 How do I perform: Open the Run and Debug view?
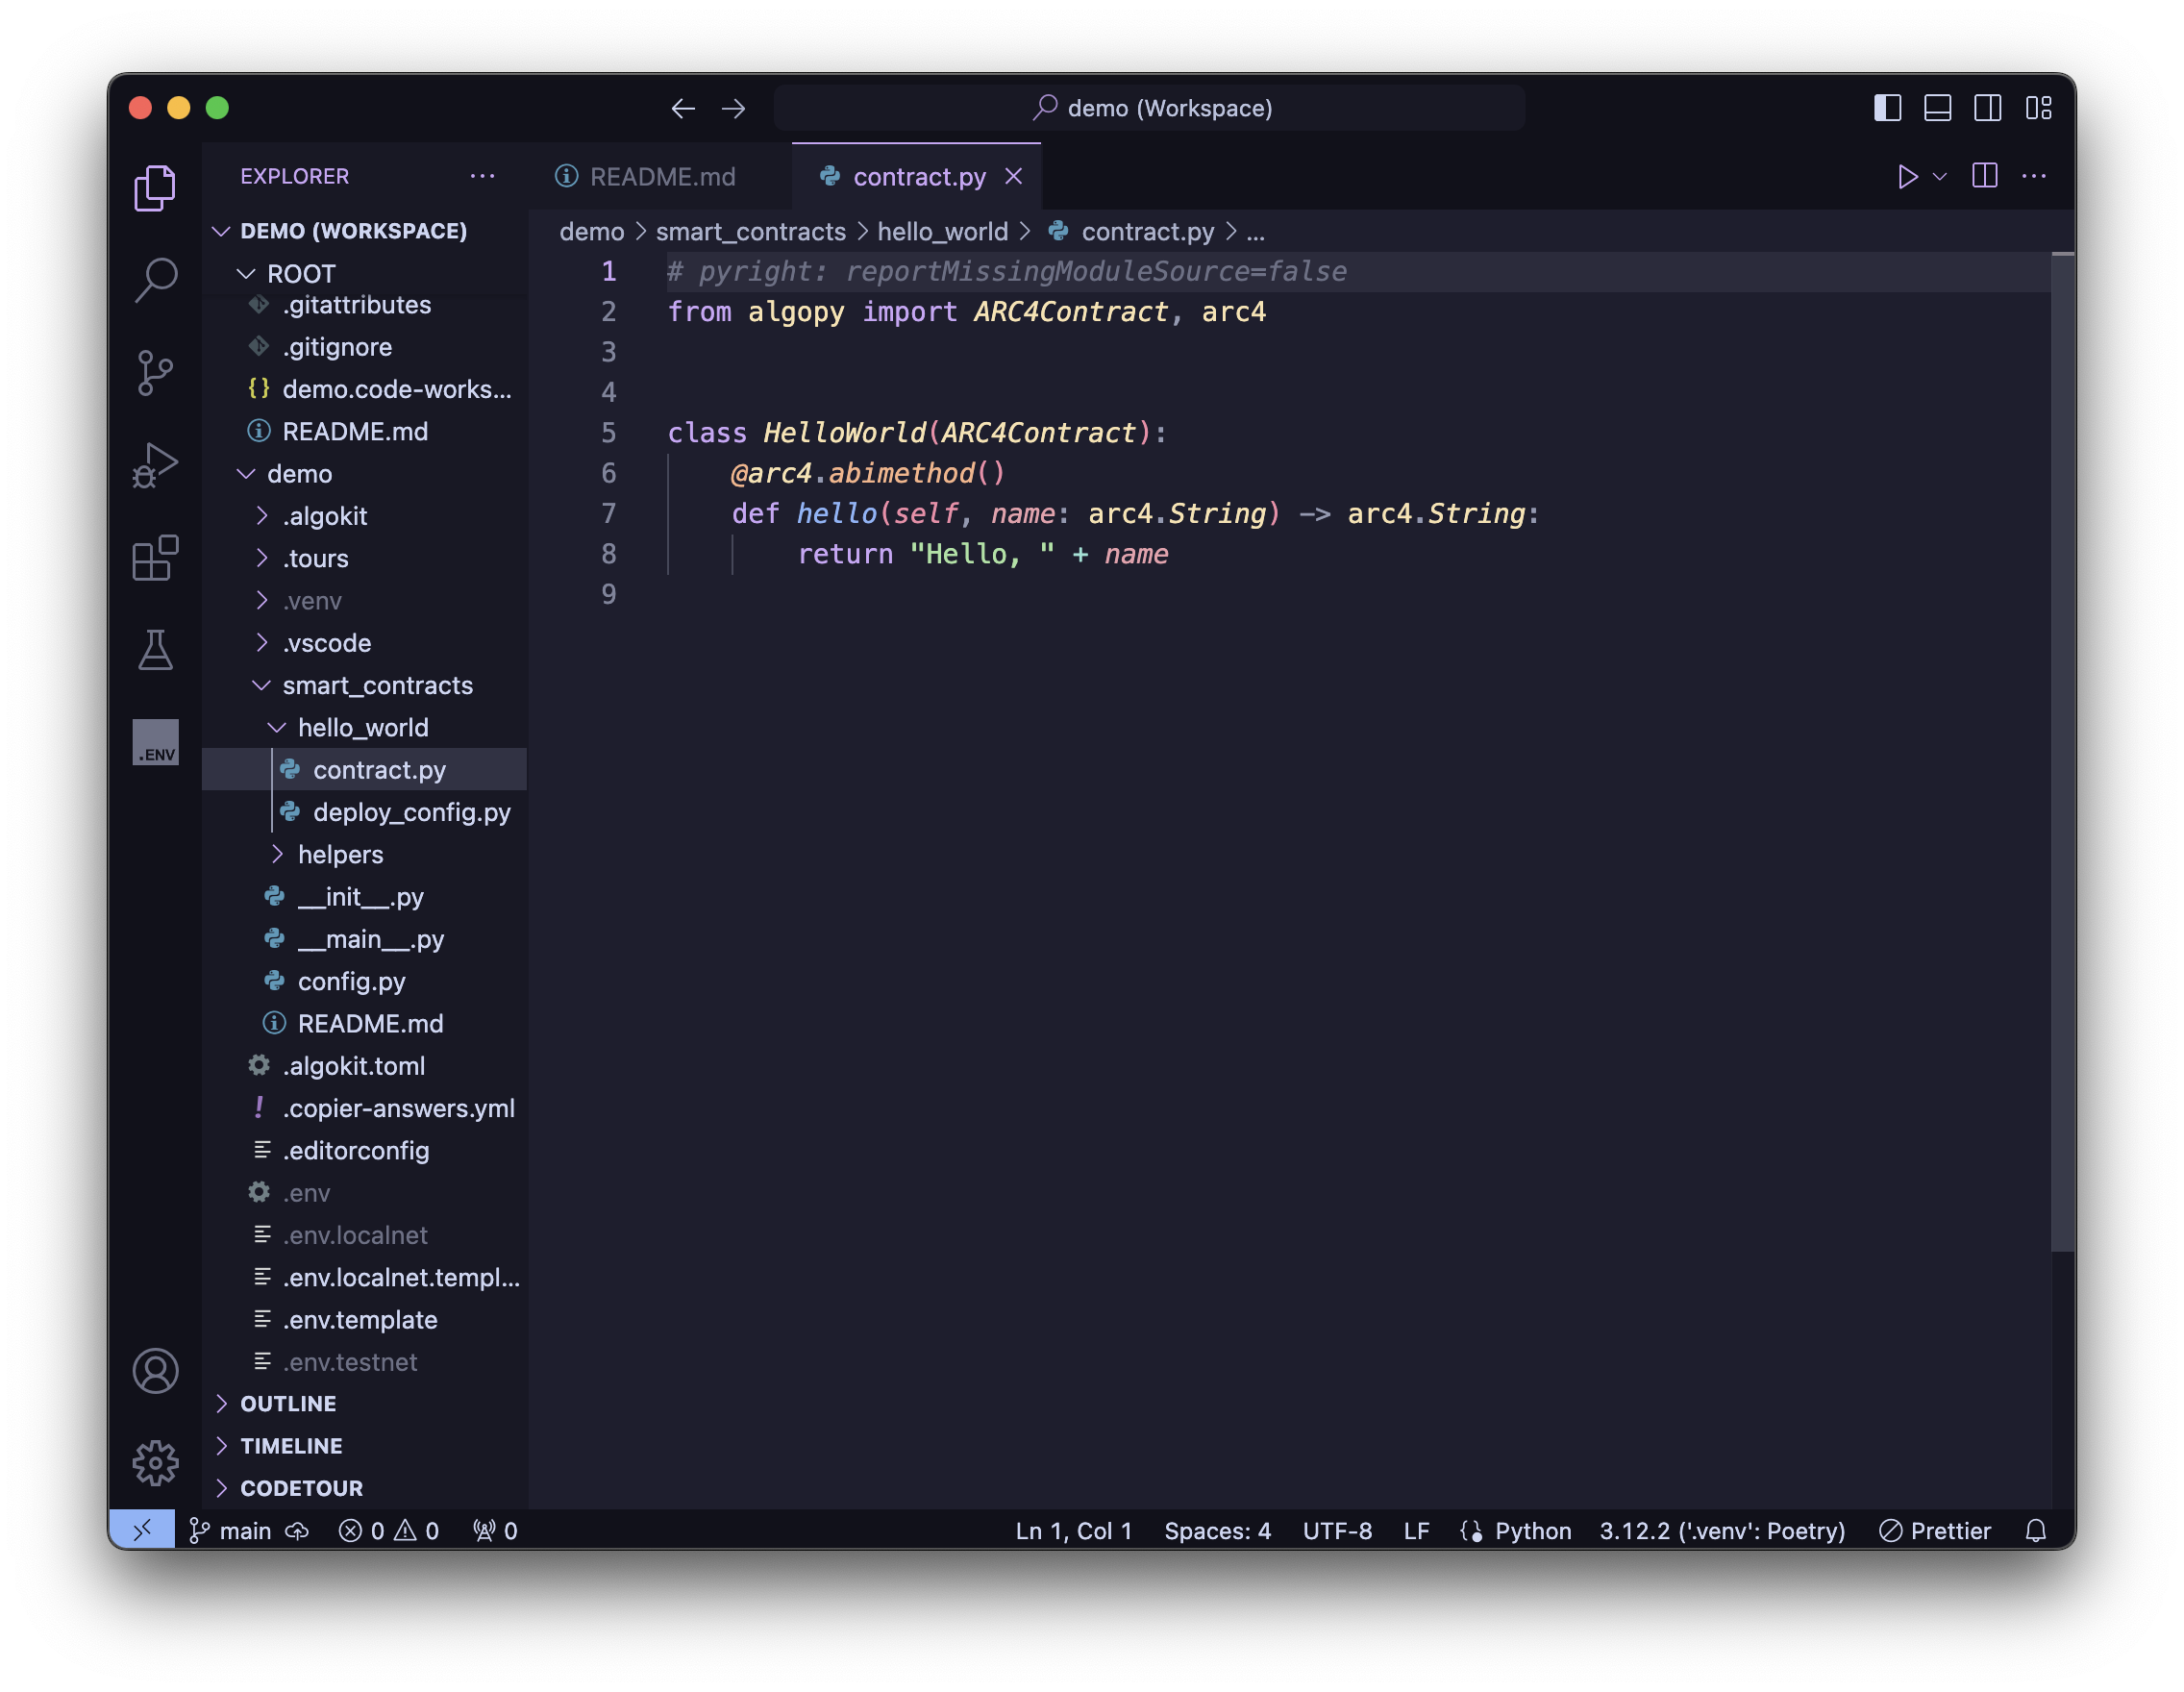[x=156, y=465]
